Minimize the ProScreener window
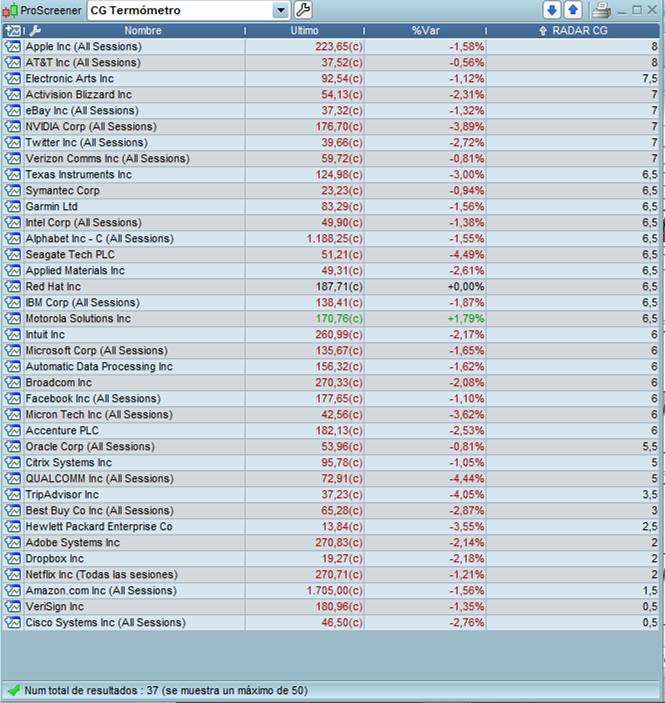Screen dimensions: 665x703 [622, 11]
